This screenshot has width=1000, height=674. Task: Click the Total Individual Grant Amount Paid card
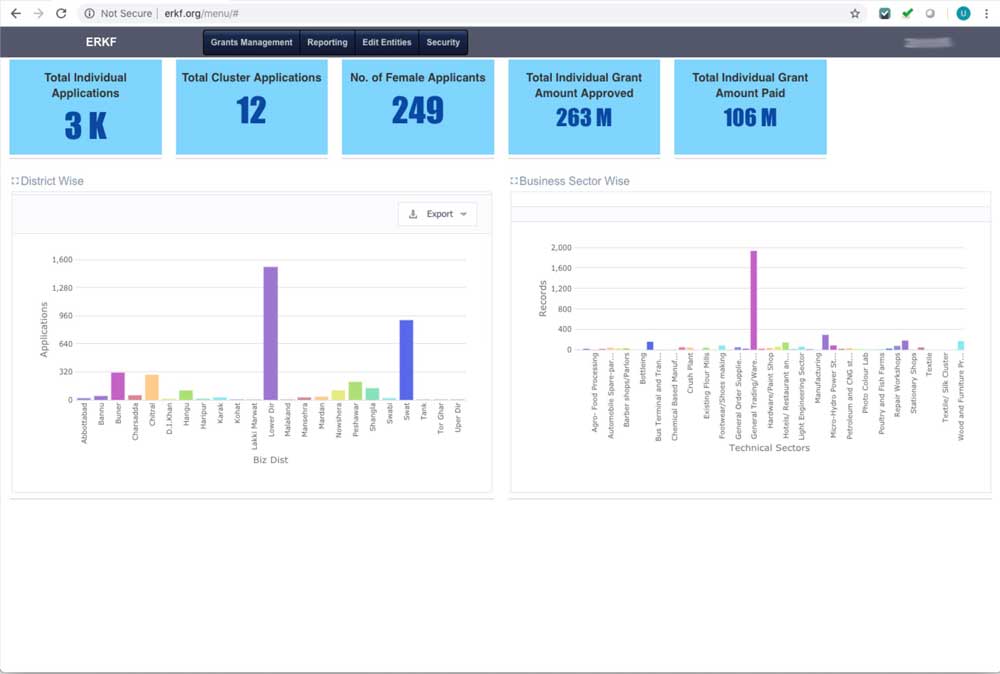(x=750, y=106)
